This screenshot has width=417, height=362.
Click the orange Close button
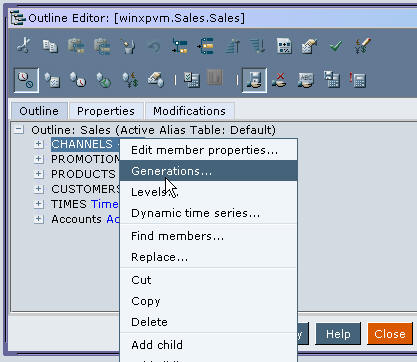point(390,334)
